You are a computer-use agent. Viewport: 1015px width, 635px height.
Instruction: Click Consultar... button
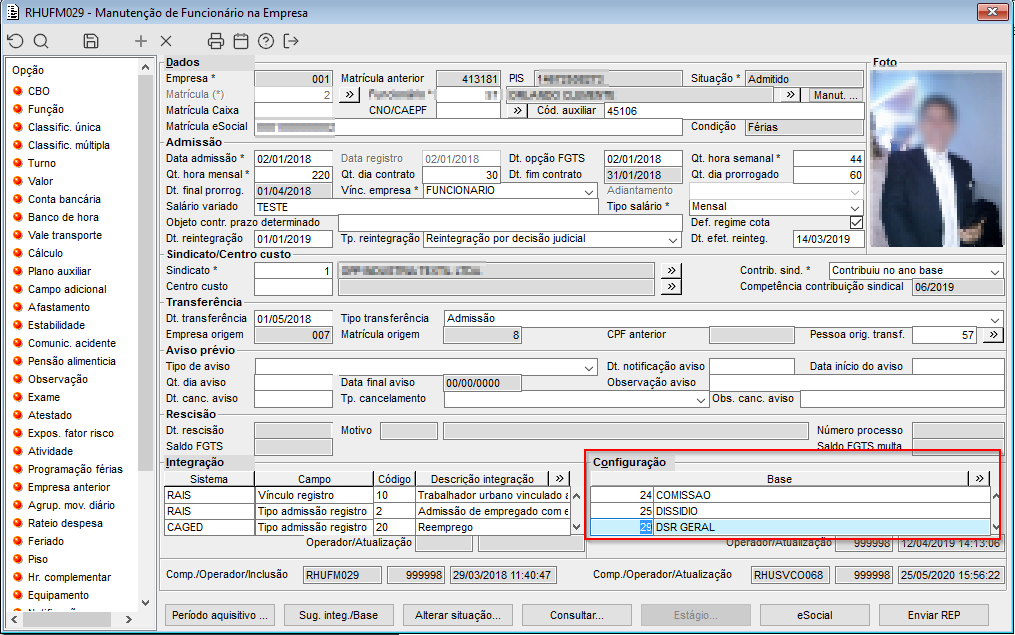(577, 615)
